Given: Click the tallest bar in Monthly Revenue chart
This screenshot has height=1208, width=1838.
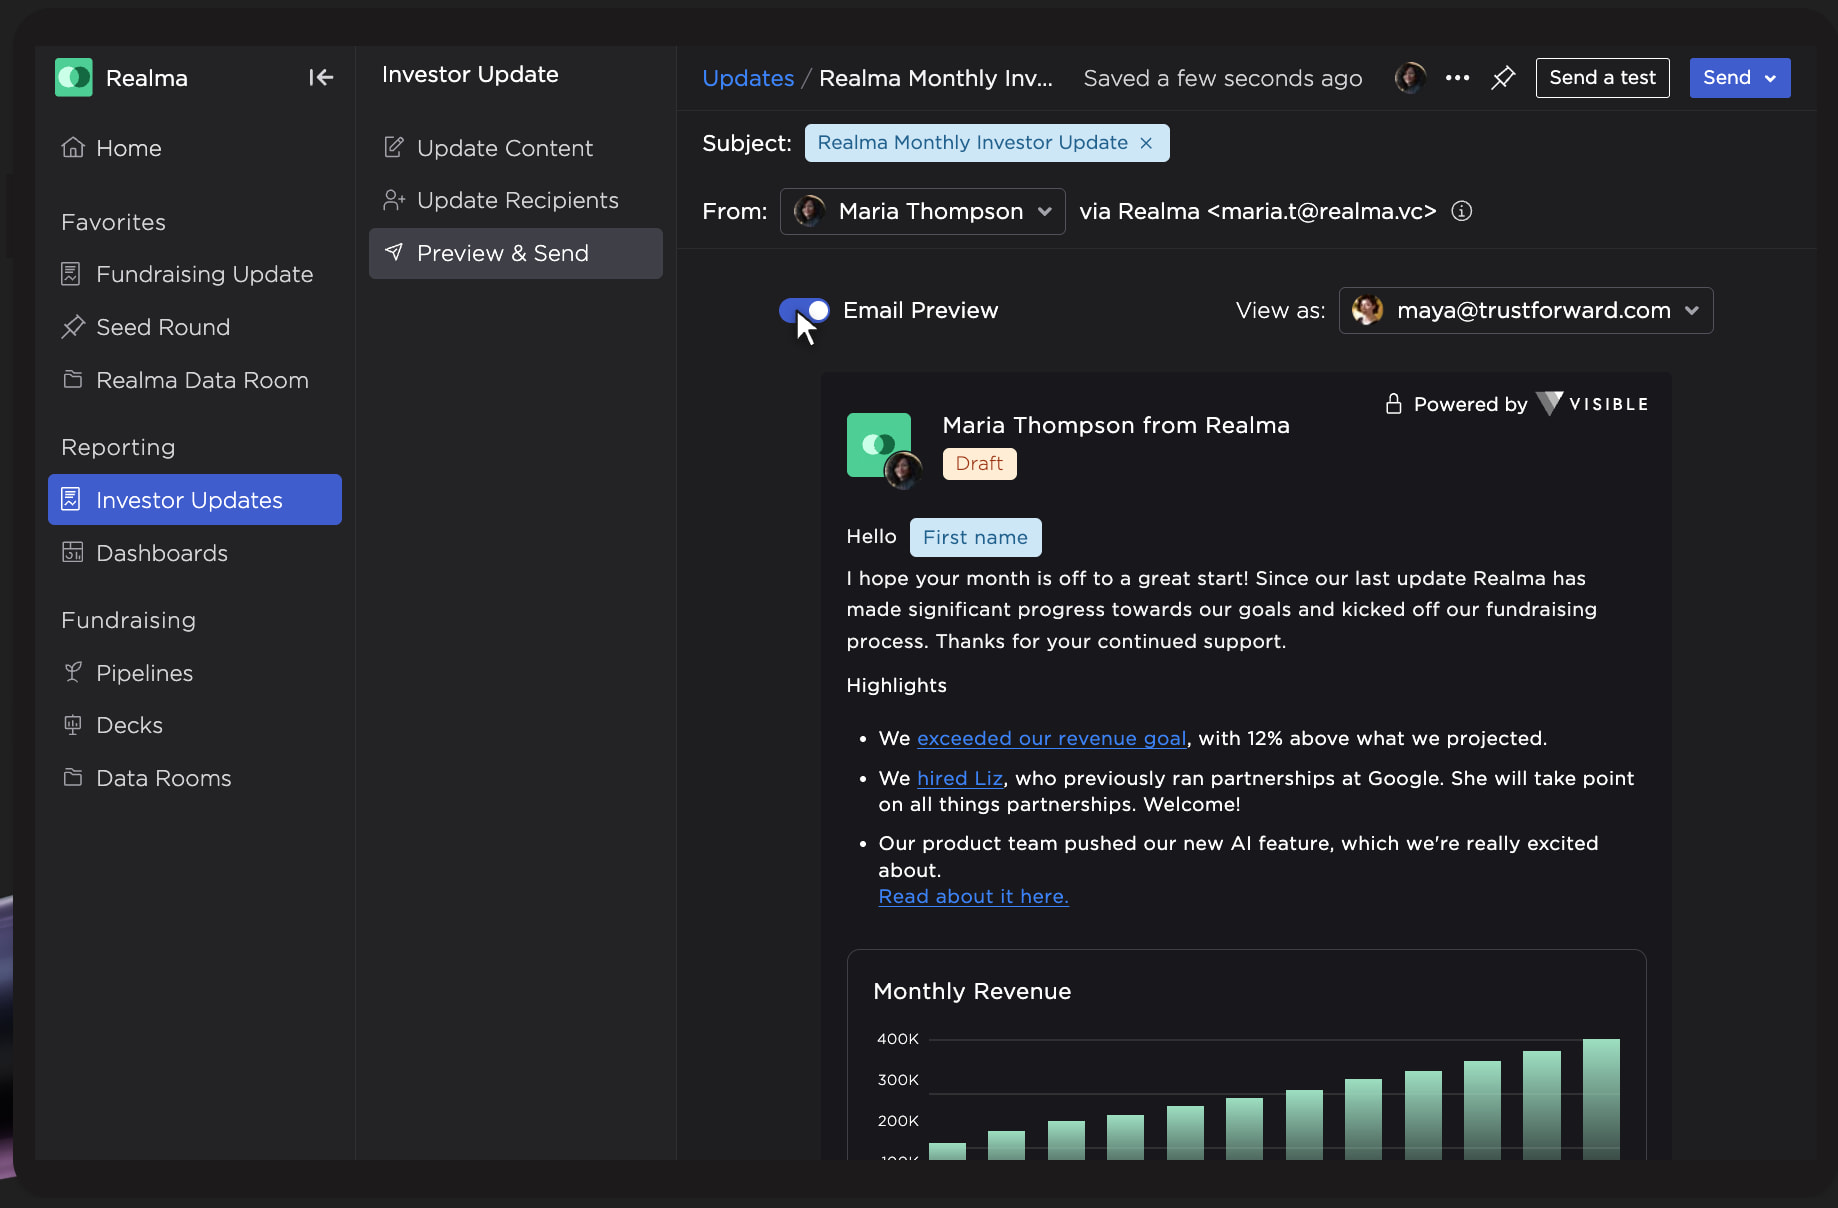Looking at the screenshot, I should (1601, 1099).
